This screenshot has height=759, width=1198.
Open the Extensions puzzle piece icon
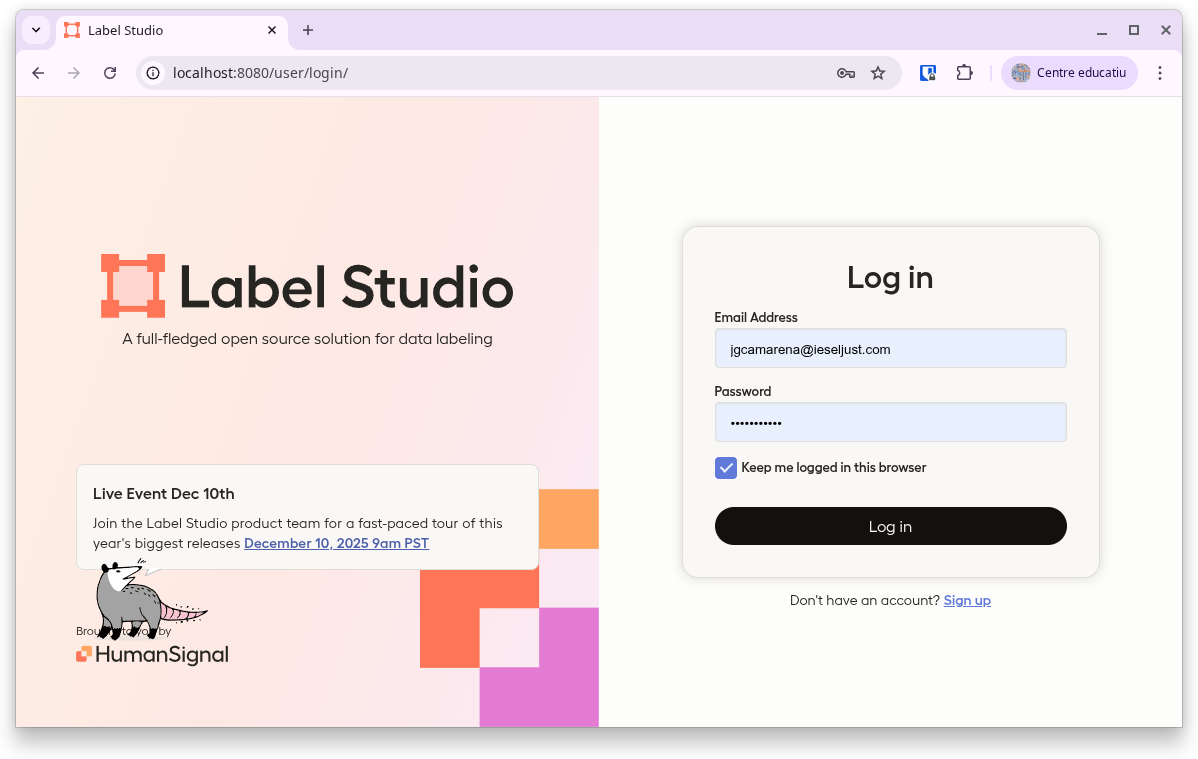pyautogui.click(x=964, y=73)
